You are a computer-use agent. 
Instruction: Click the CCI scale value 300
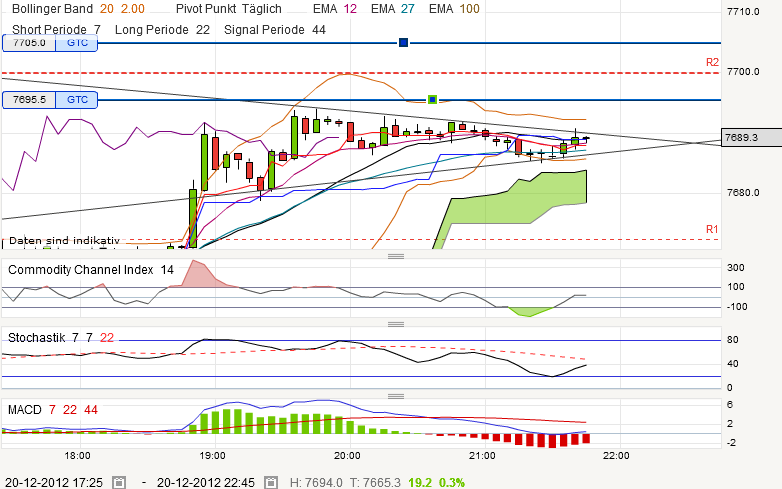pos(736,268)
